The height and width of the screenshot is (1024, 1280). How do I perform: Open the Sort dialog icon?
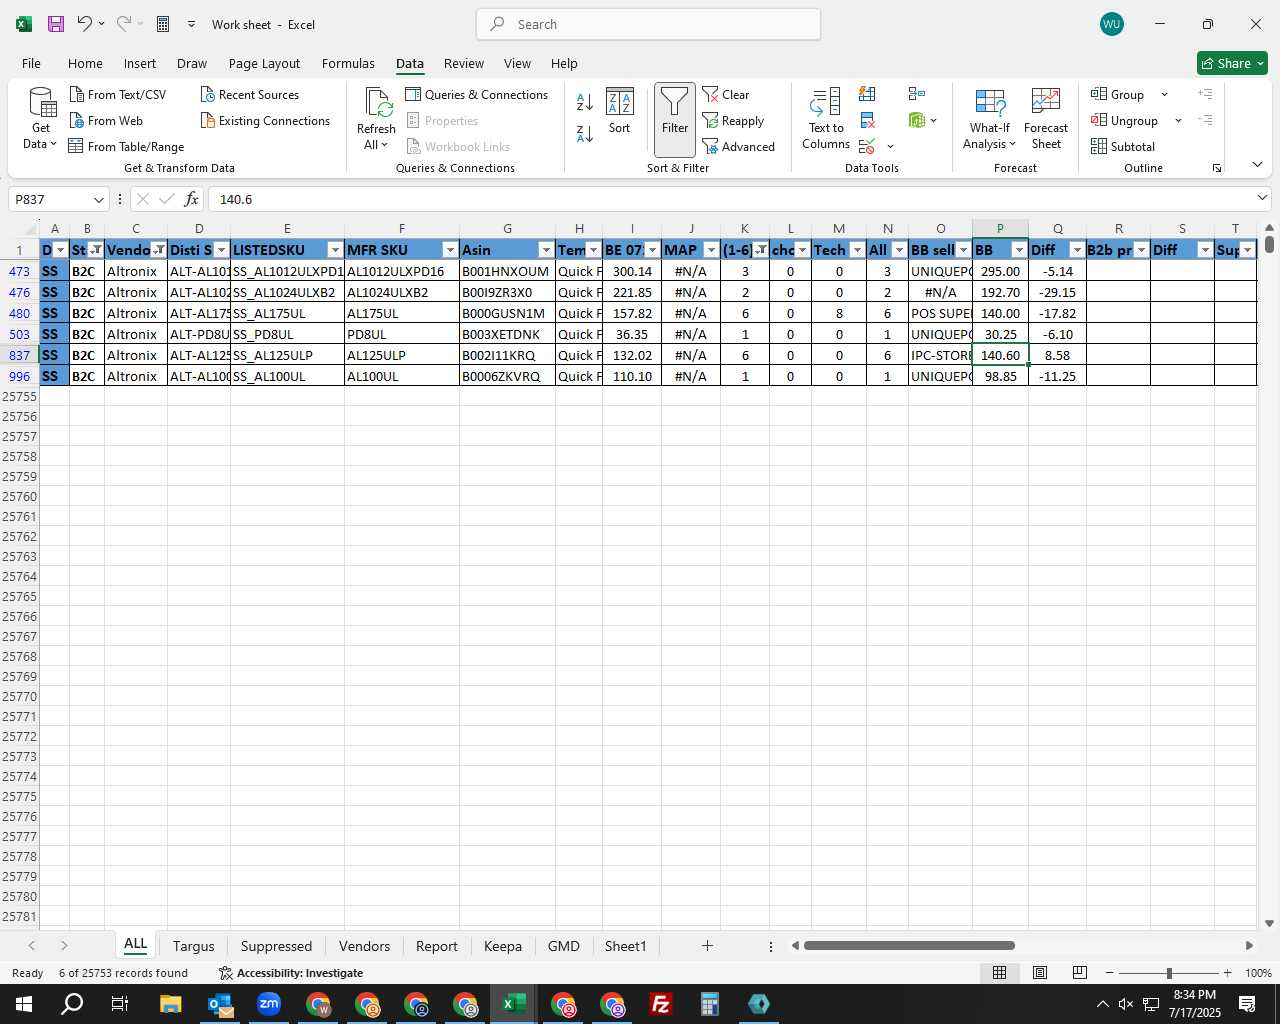(620, 102)
